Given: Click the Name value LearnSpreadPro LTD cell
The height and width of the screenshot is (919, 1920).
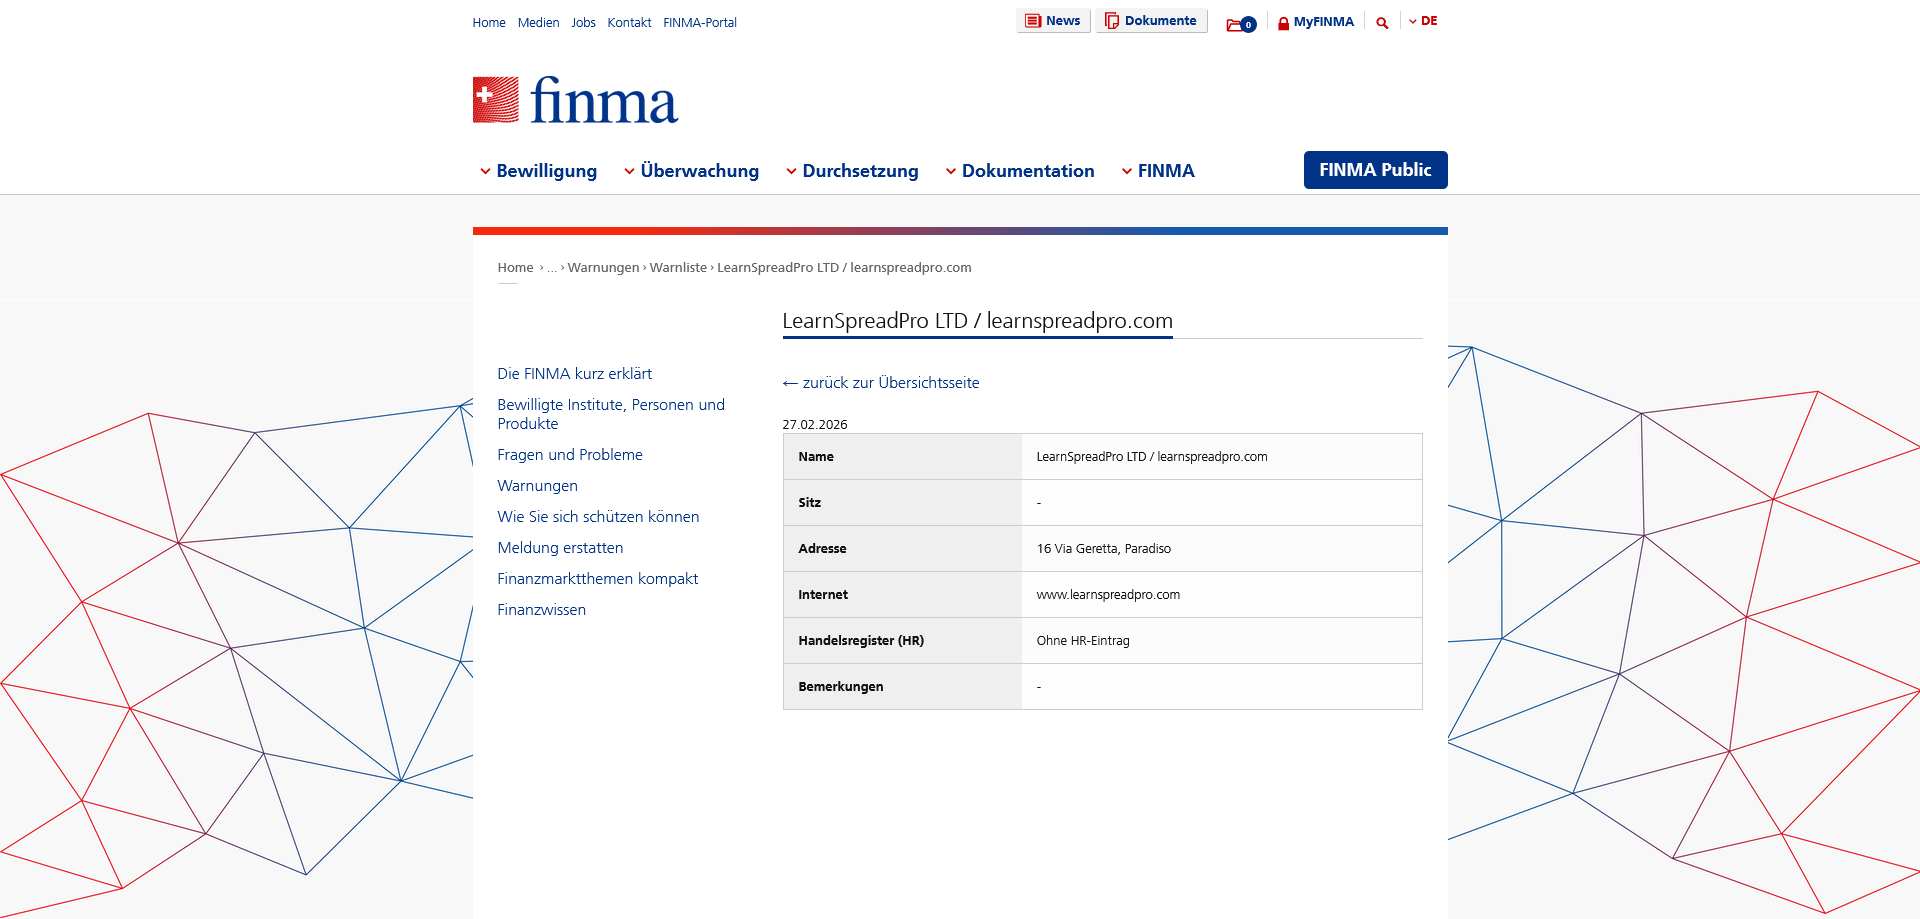Looking at the screenshot, I should click(1221, 457).
